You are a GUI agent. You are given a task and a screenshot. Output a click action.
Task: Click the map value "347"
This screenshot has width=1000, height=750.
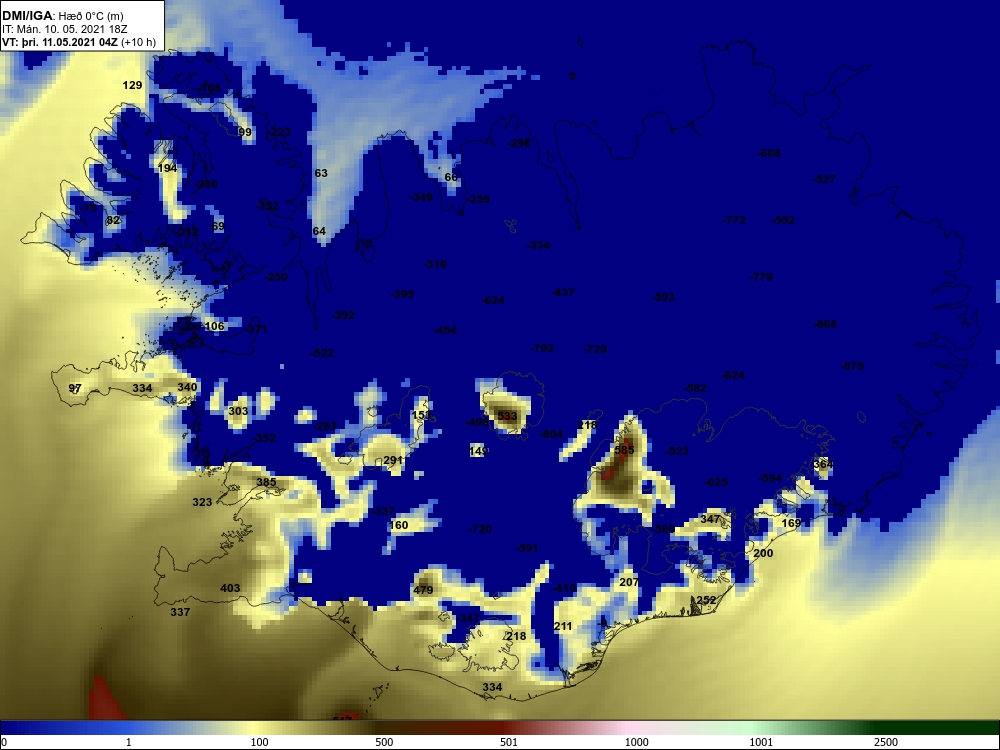coord(710,519)
